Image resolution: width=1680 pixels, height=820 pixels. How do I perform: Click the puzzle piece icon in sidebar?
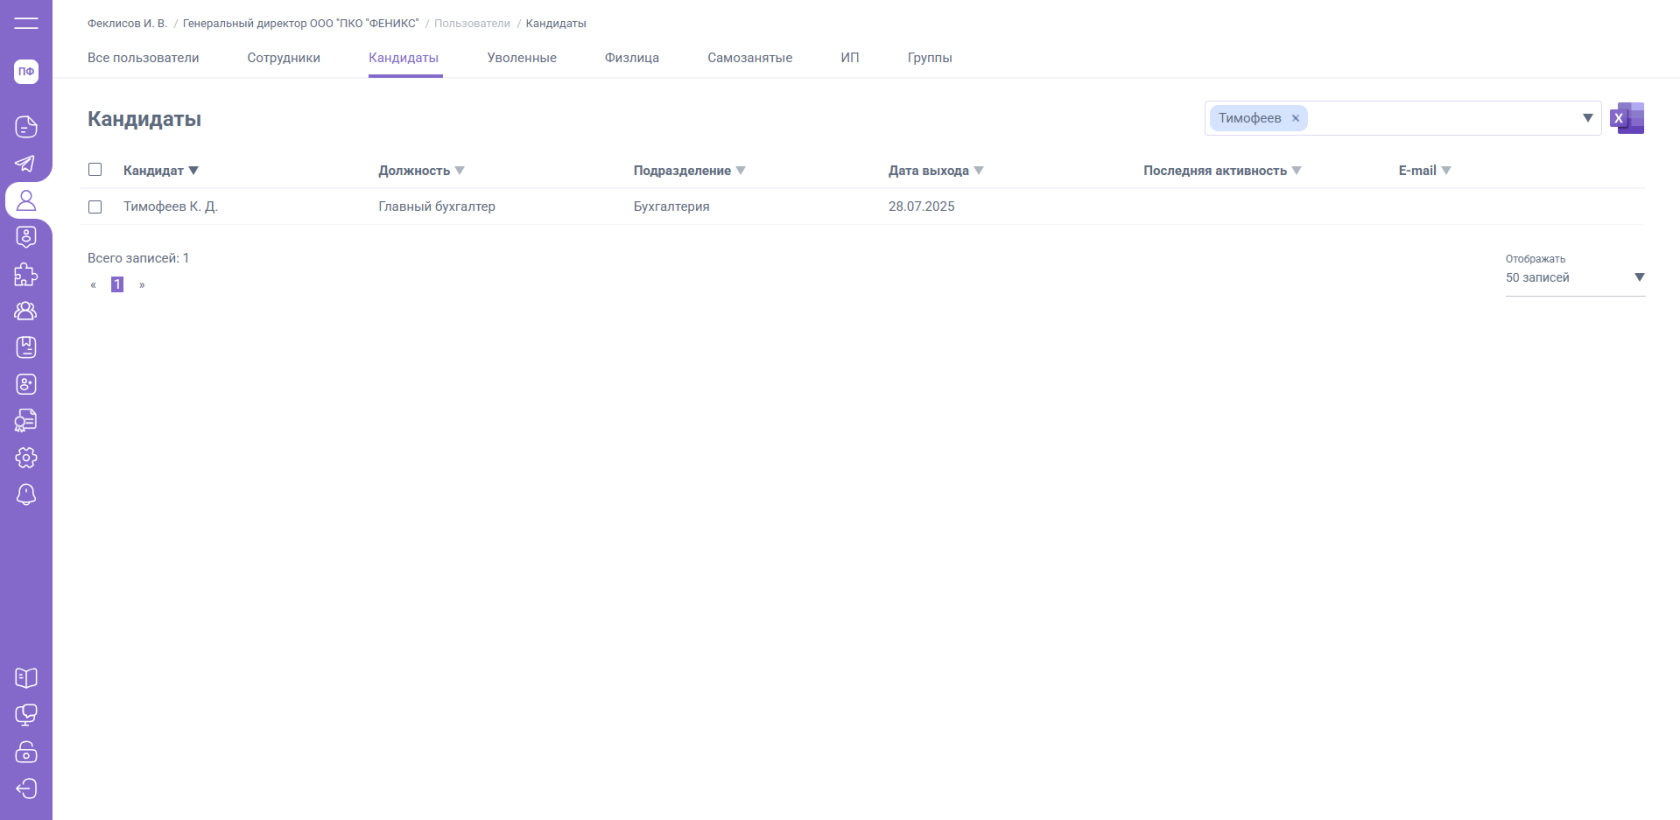[x=26, y=274]
